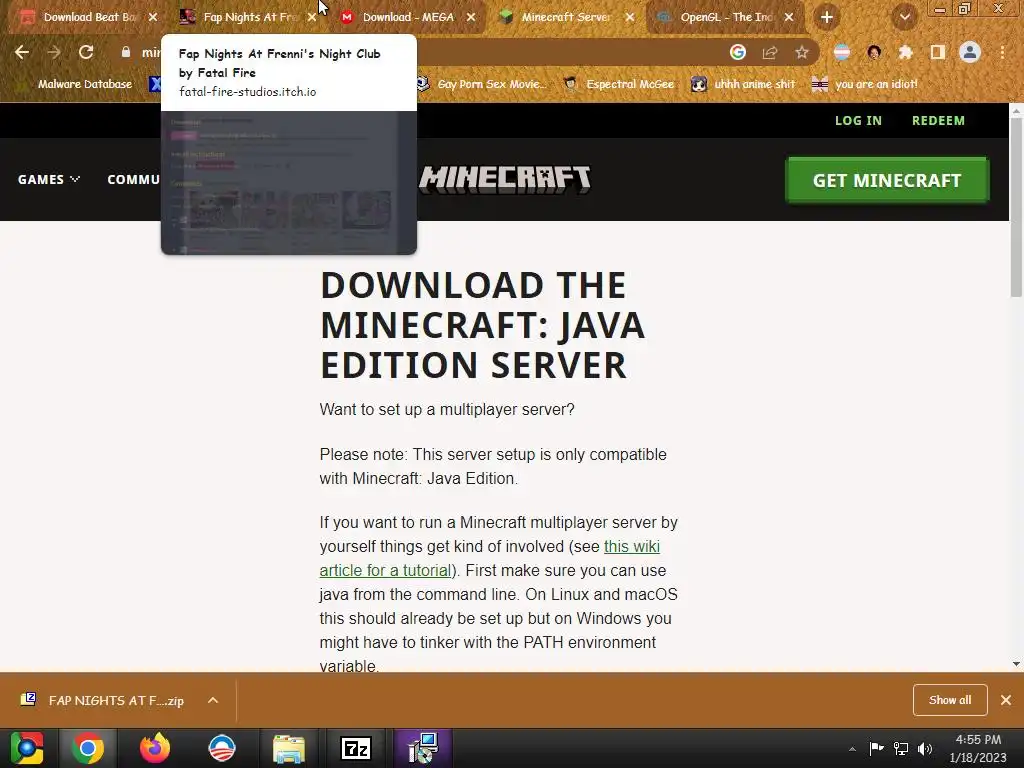This screenshot has height=768, width=1024.
Task: Click the scrollbar down arrow
Action: click(1016, 664)
